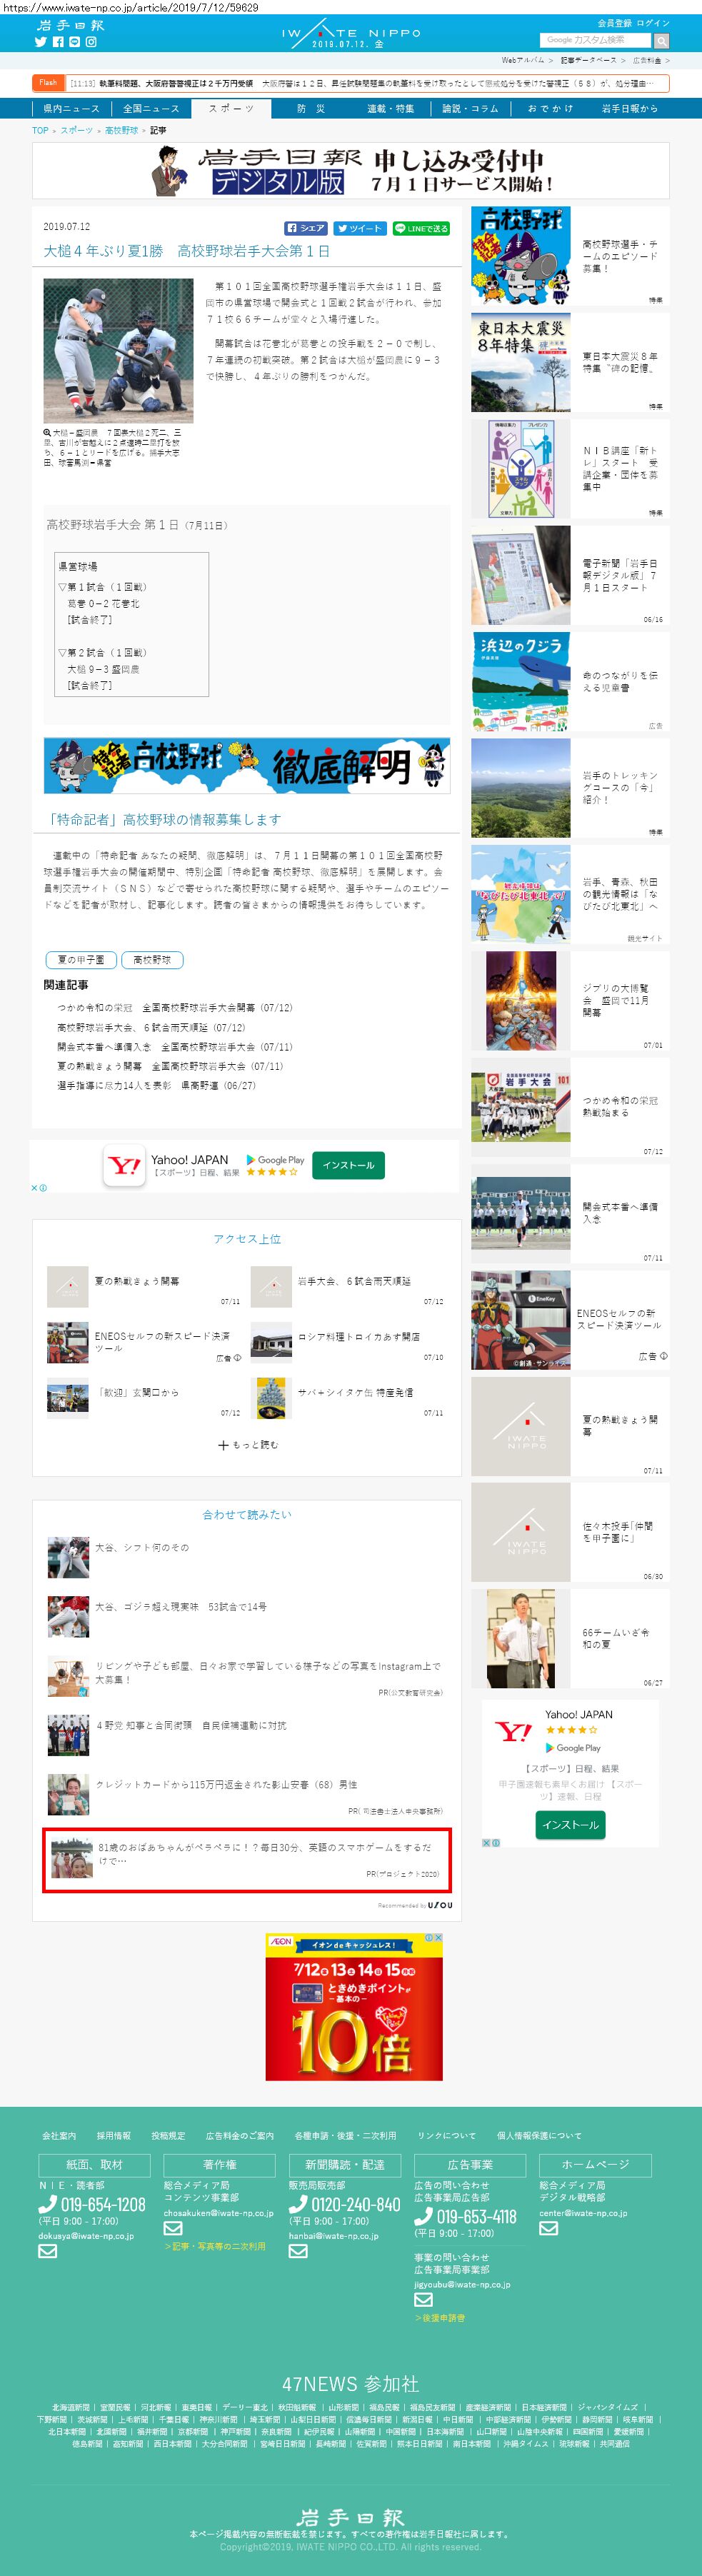702x2576 pixels.
Task: Click 新聞購読・配達 footer heading box
Action: (x=344, y=2164)
